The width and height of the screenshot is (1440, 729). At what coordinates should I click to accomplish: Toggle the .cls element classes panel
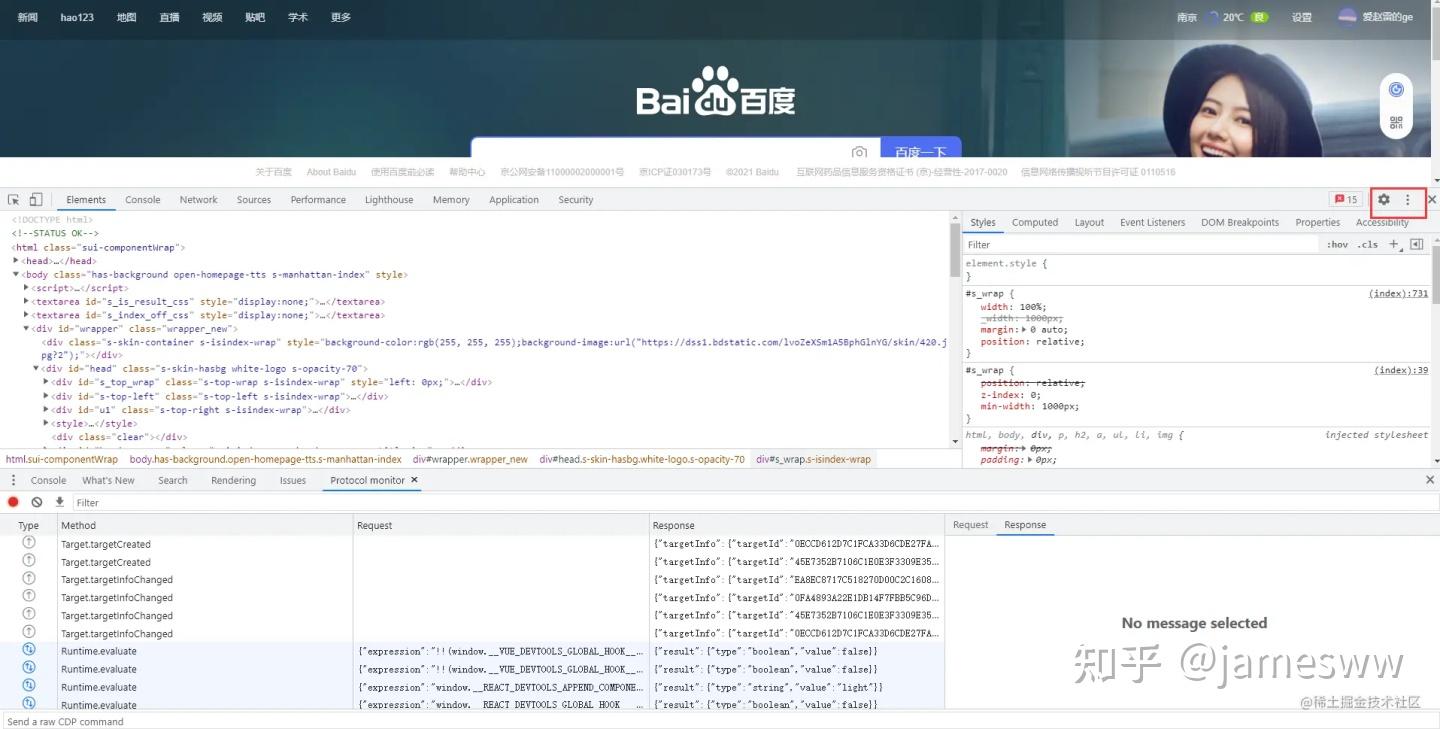click(x=1367, y=244)
